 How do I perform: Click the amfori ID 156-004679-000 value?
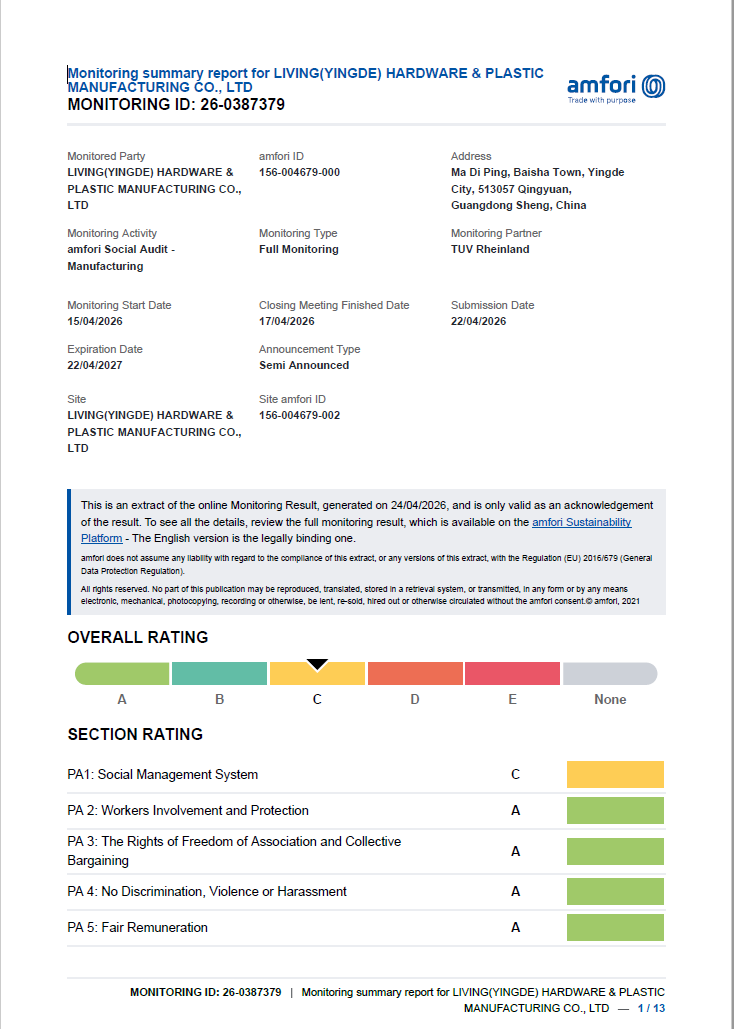(x=299, y=173)
